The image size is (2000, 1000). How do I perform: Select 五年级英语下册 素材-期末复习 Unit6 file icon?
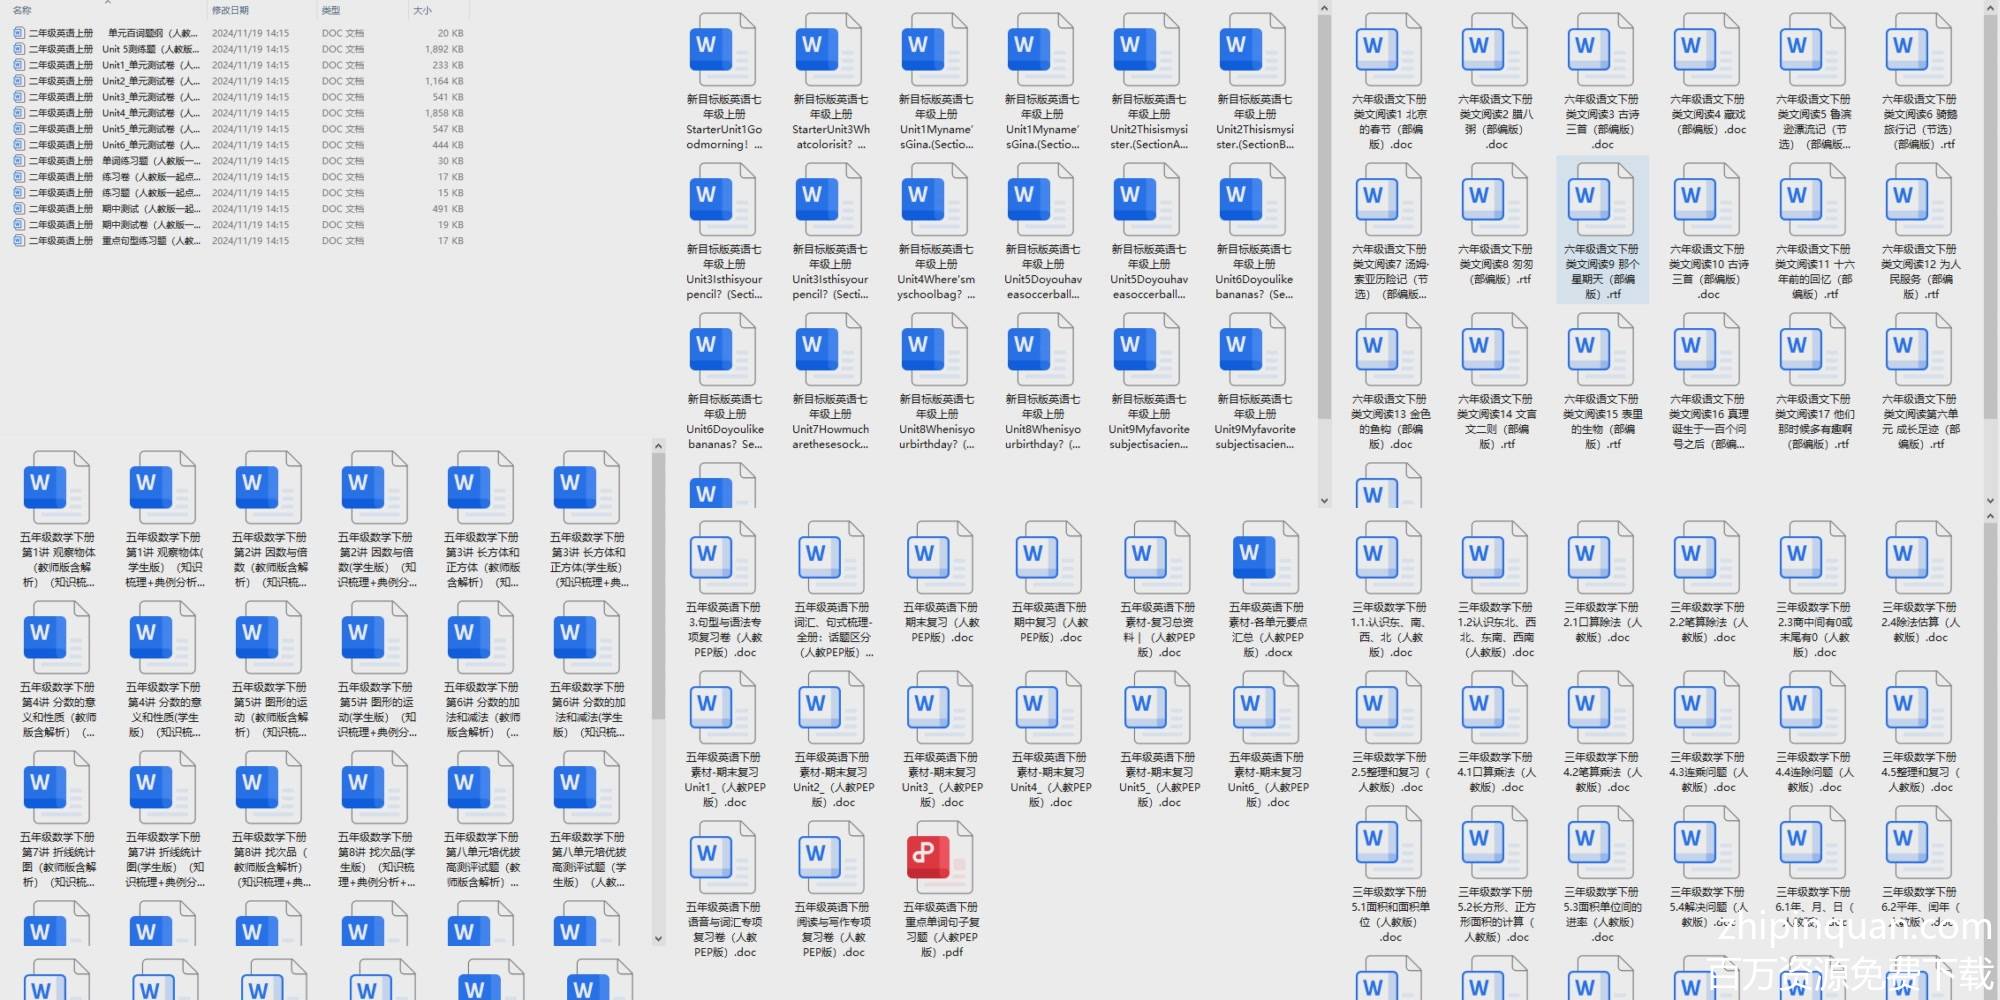pyautogui.click(x=1265, y=705)
